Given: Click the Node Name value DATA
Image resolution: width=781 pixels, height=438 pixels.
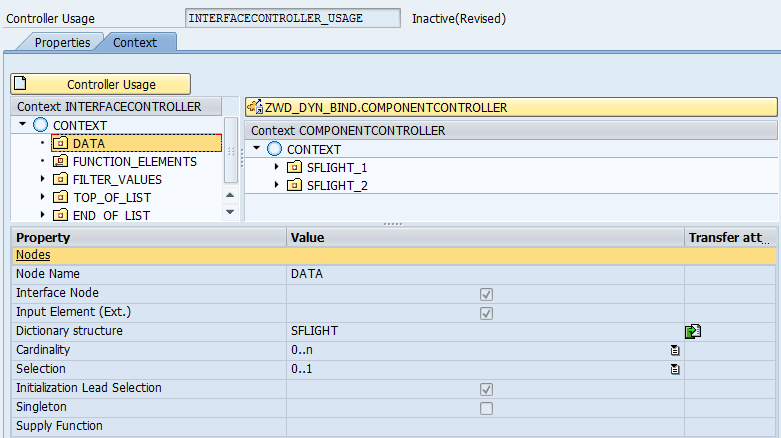Looking at the screenshot, I should pos(307,274).
